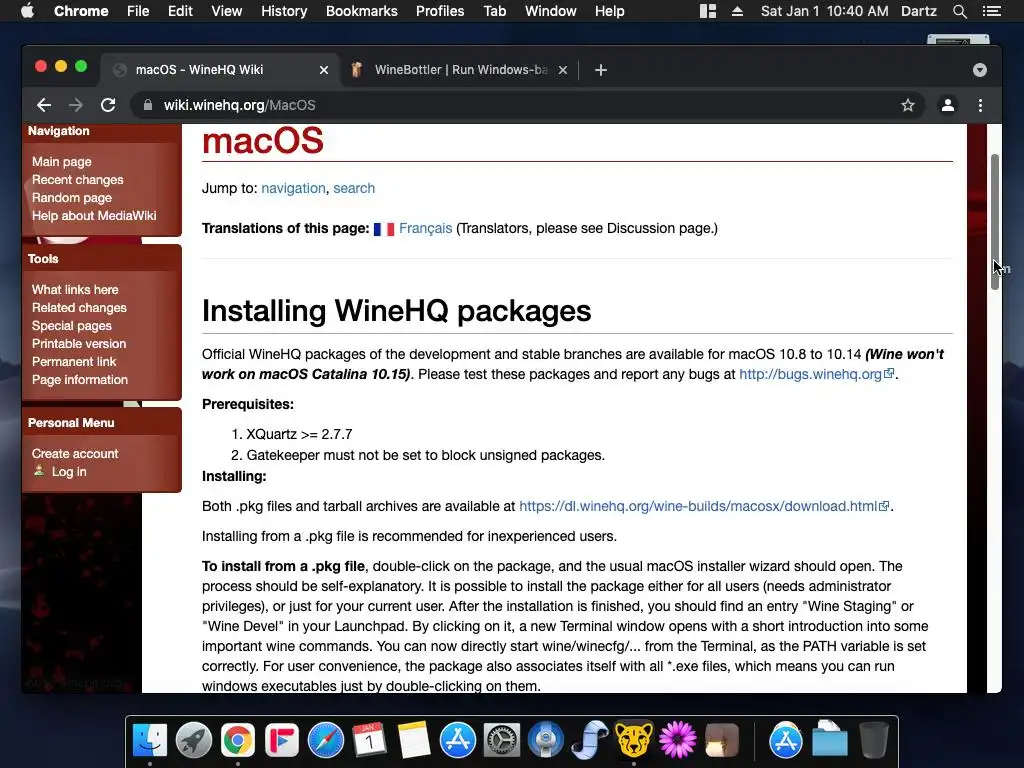This screenshot has height=768, width=1024.
Task: Open a new tab with the plus button
Action: tap(601, 70)
